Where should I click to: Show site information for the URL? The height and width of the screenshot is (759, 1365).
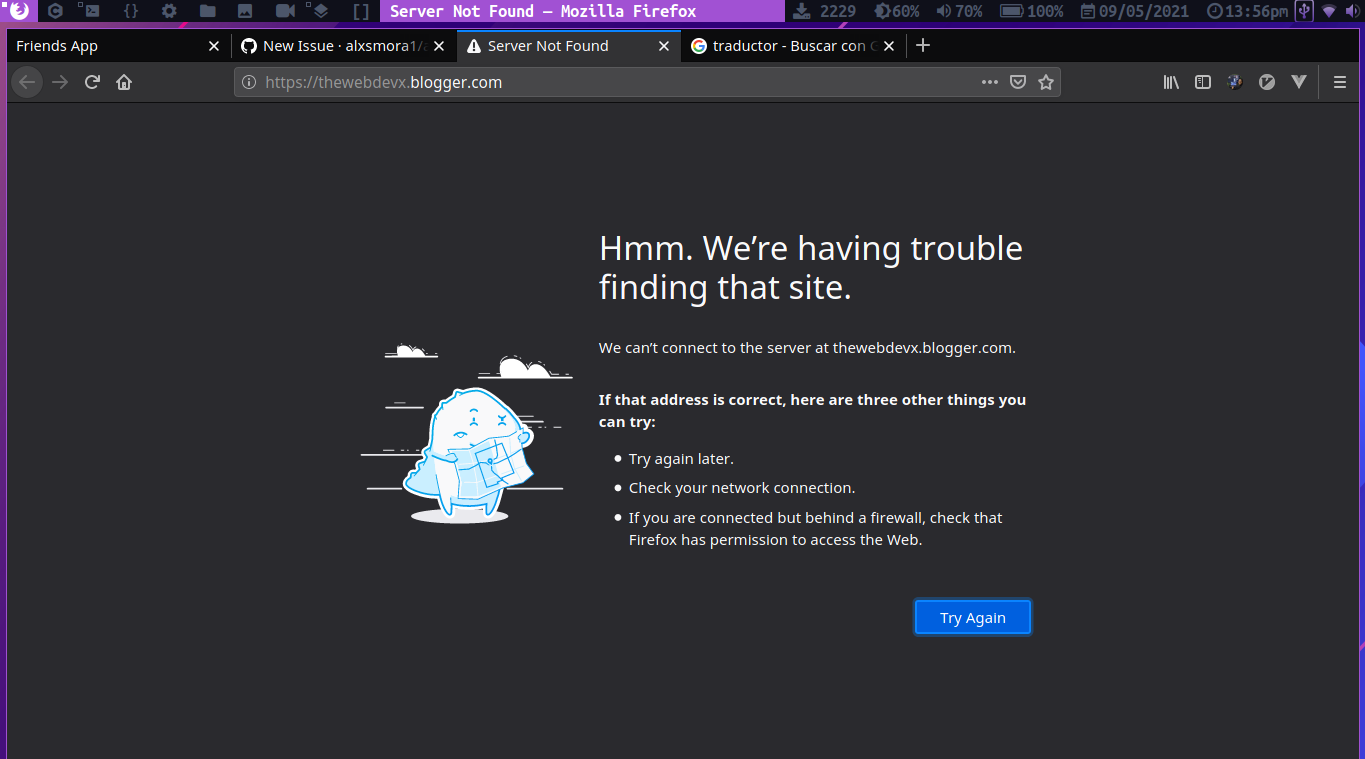(x=249, y=82)
